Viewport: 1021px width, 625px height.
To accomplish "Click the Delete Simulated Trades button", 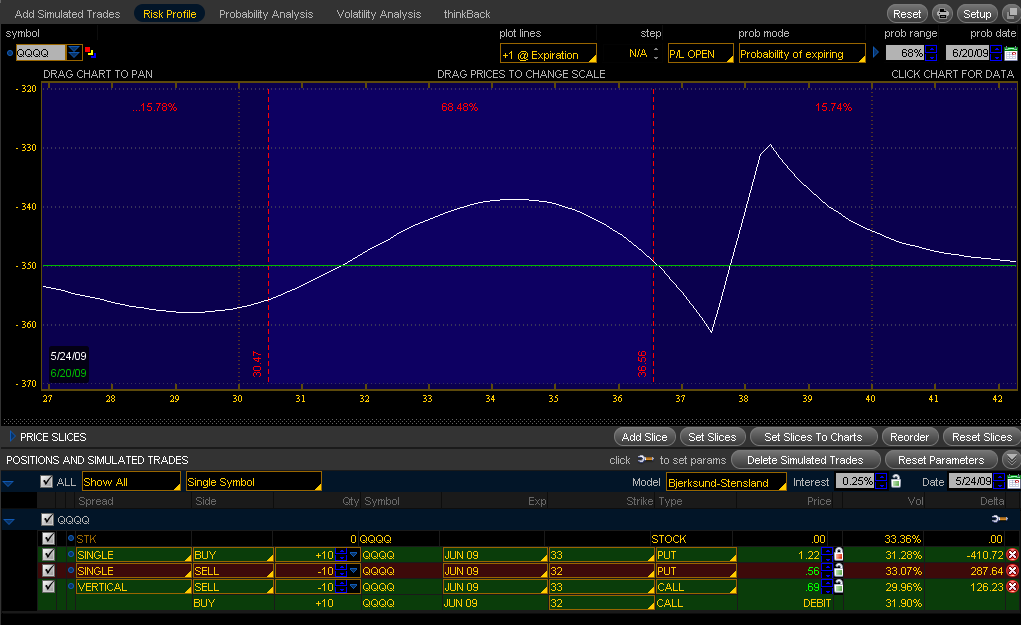I will click(805, 460).
